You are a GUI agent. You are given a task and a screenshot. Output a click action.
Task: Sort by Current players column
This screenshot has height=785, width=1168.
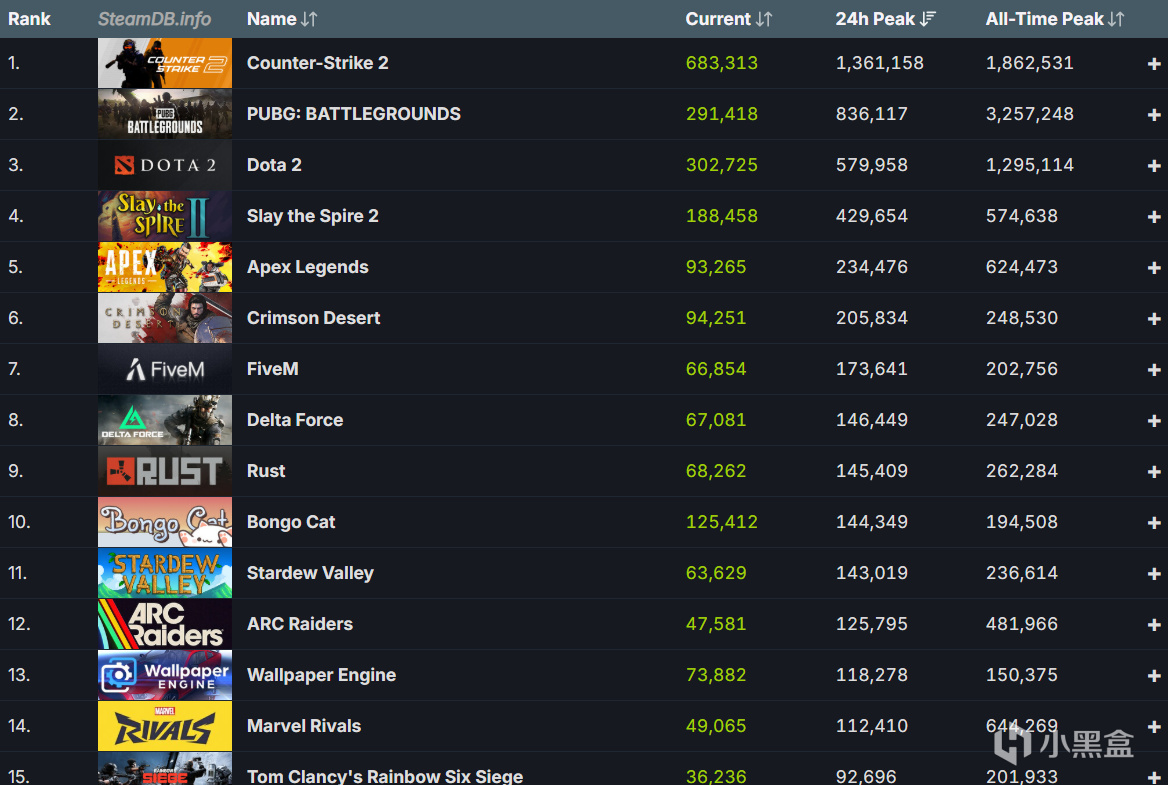point(729,19)
